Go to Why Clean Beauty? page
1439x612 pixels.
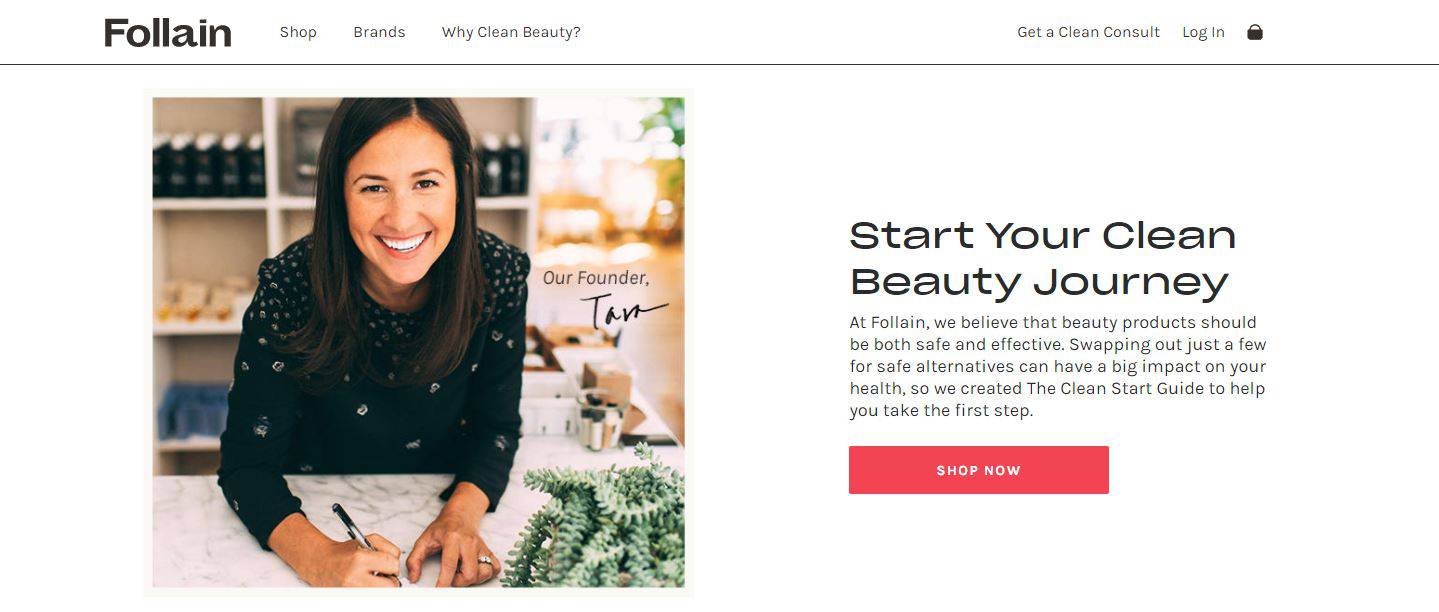point(511,32)
